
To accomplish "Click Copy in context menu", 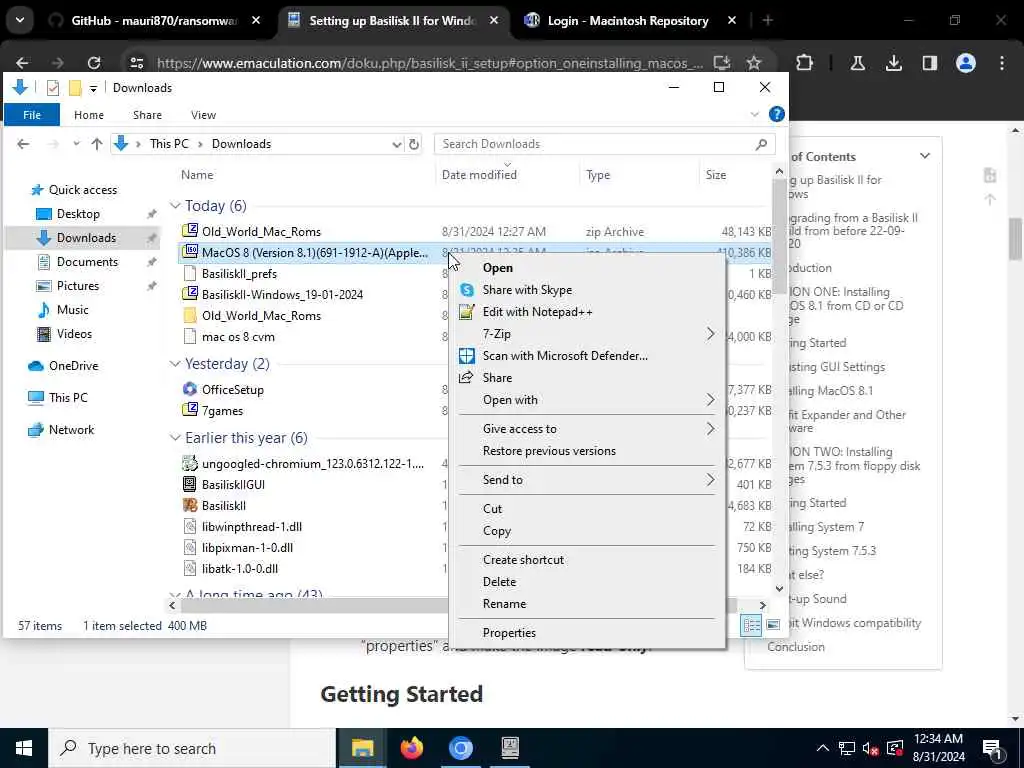I will (496, 531).
